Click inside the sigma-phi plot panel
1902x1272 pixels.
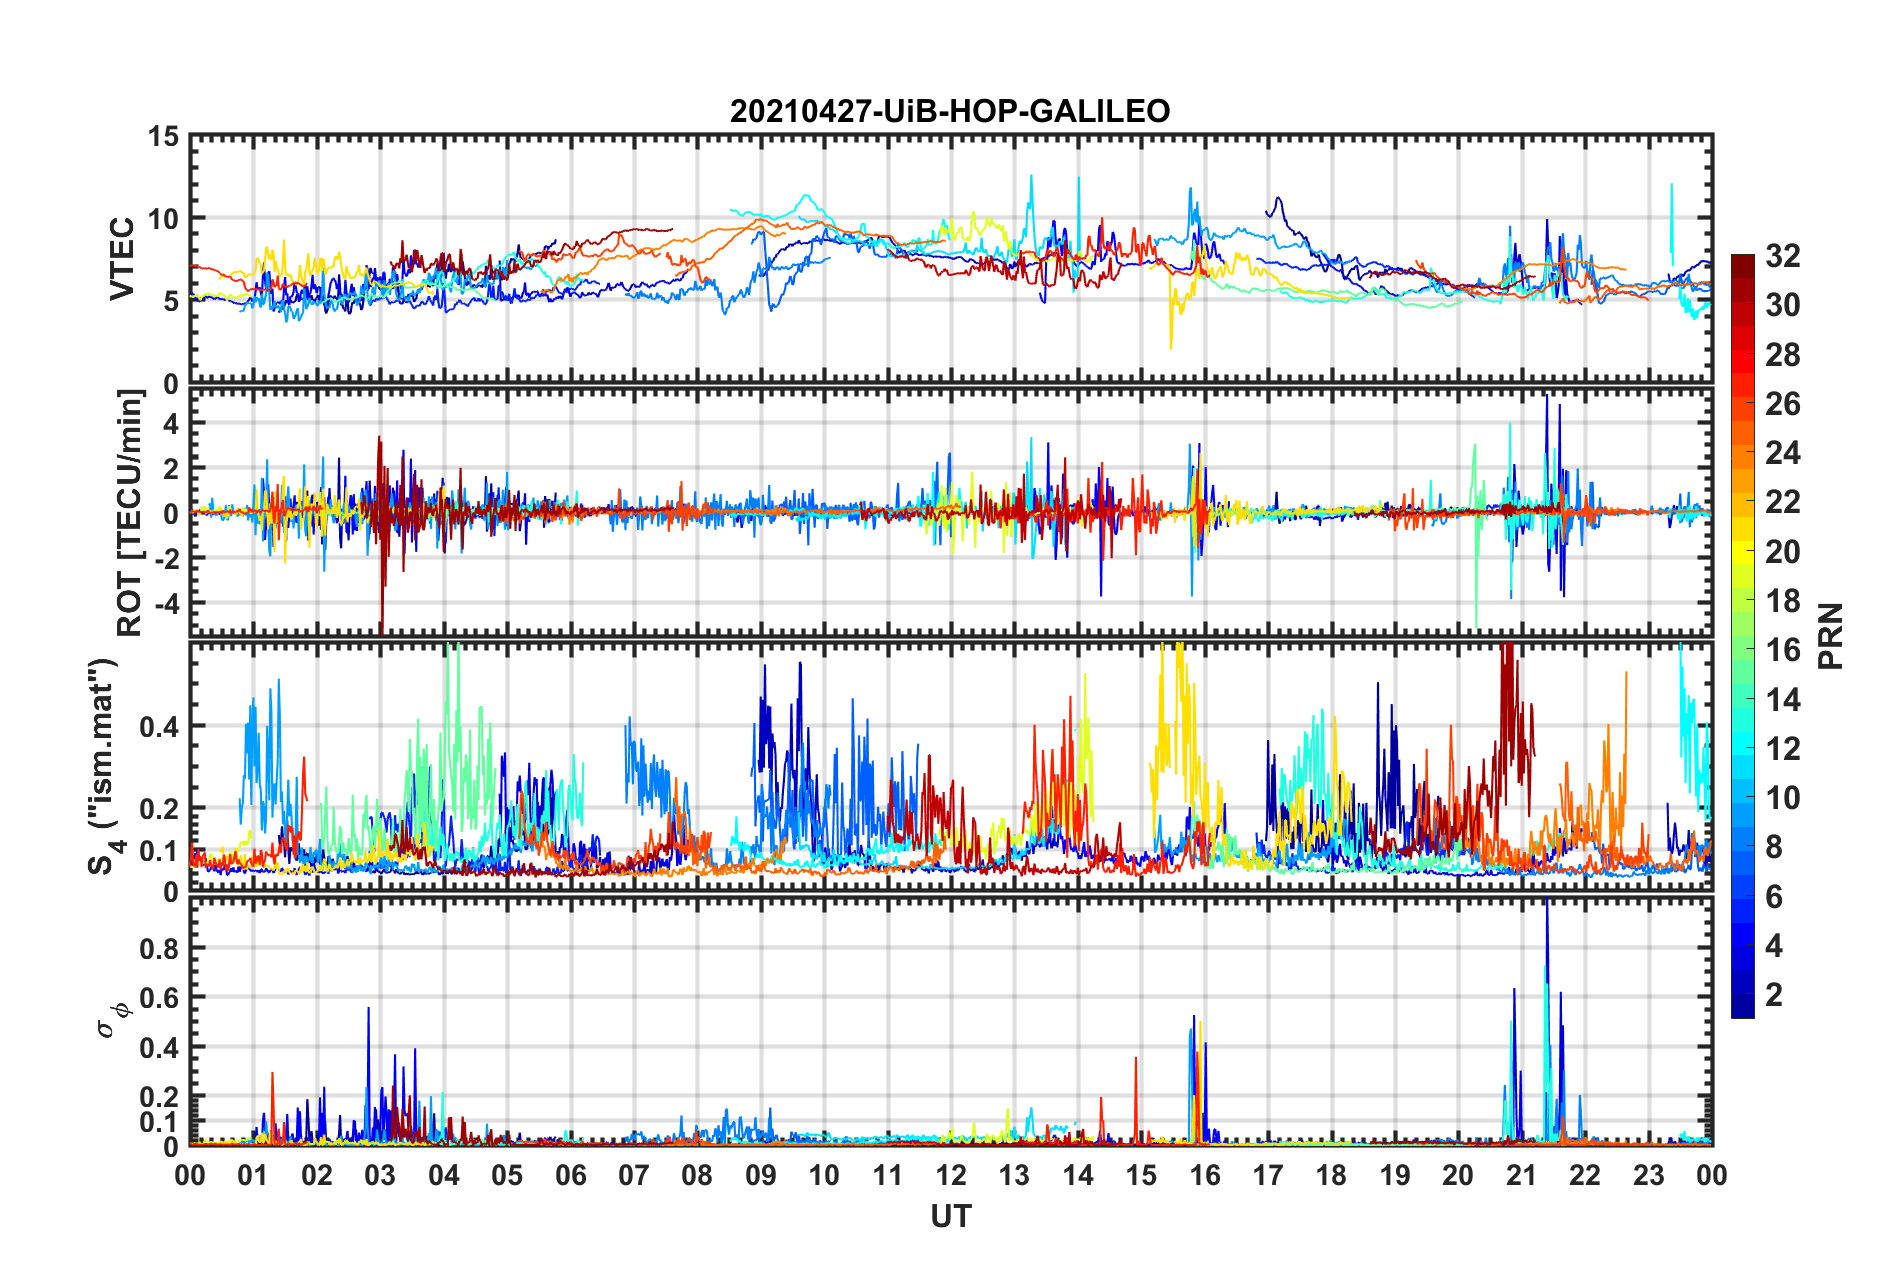[950, 1021]
